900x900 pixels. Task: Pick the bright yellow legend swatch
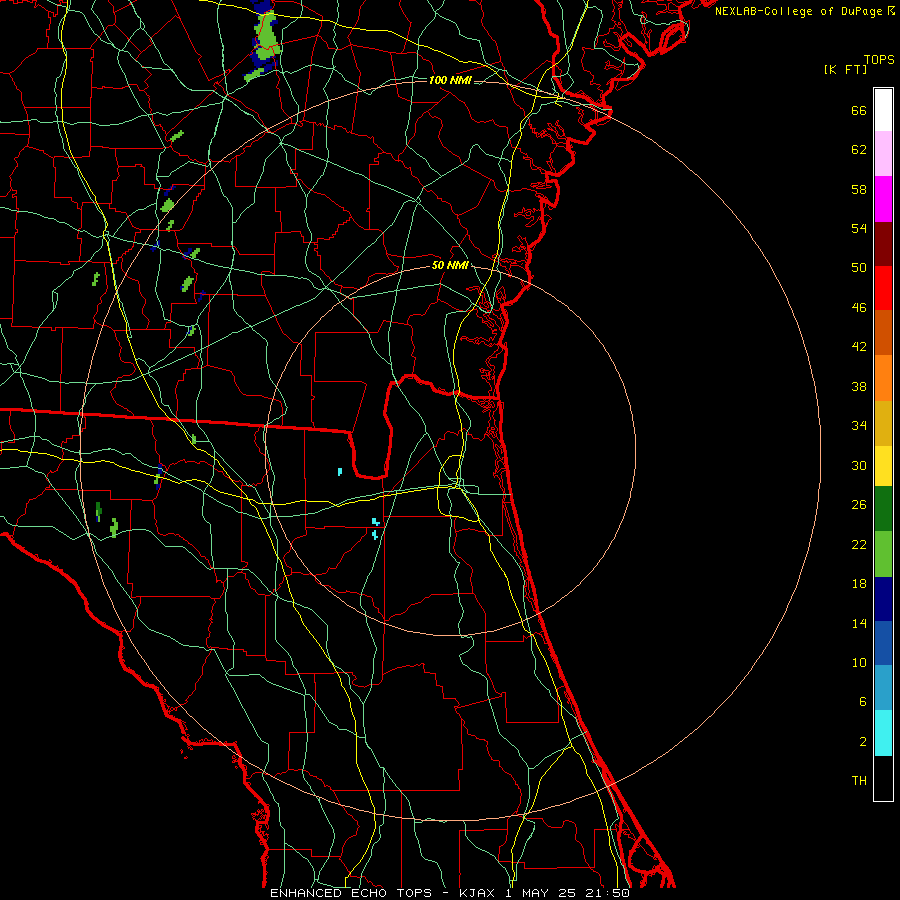pos(883,466)
